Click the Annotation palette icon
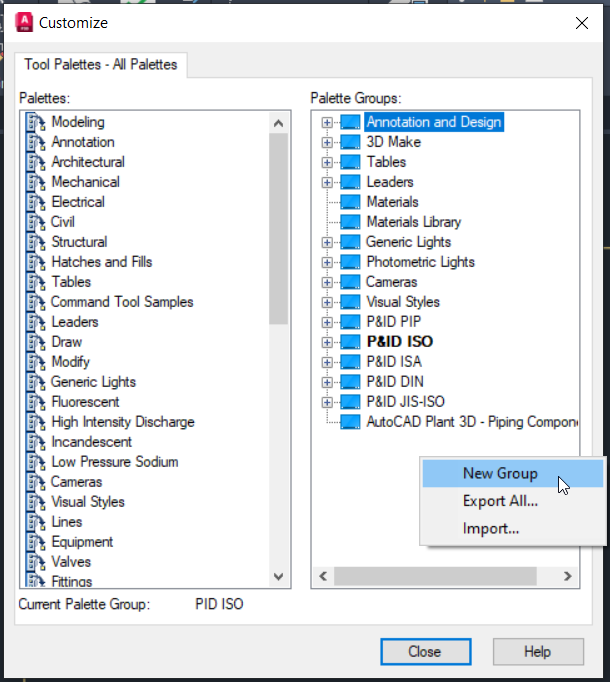The image size is (610, 682). coord(36,142)
